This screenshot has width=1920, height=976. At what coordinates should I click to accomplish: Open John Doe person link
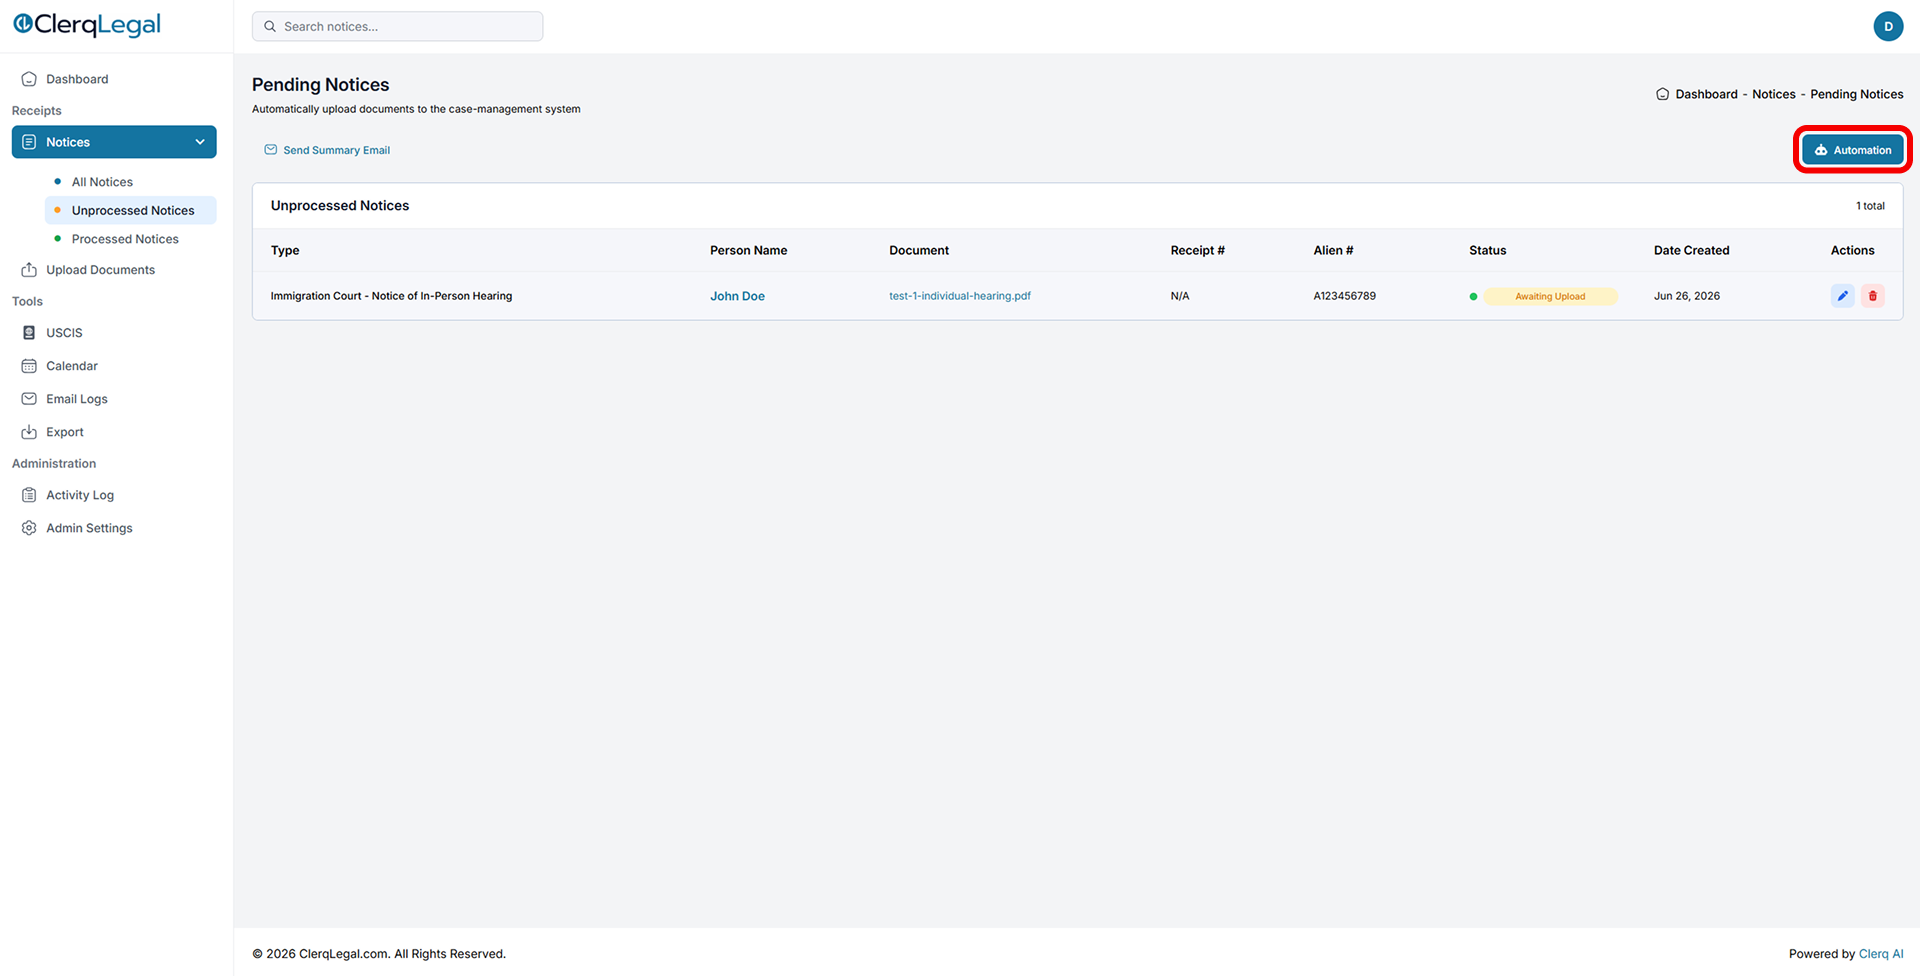click(x=737, y=296)
